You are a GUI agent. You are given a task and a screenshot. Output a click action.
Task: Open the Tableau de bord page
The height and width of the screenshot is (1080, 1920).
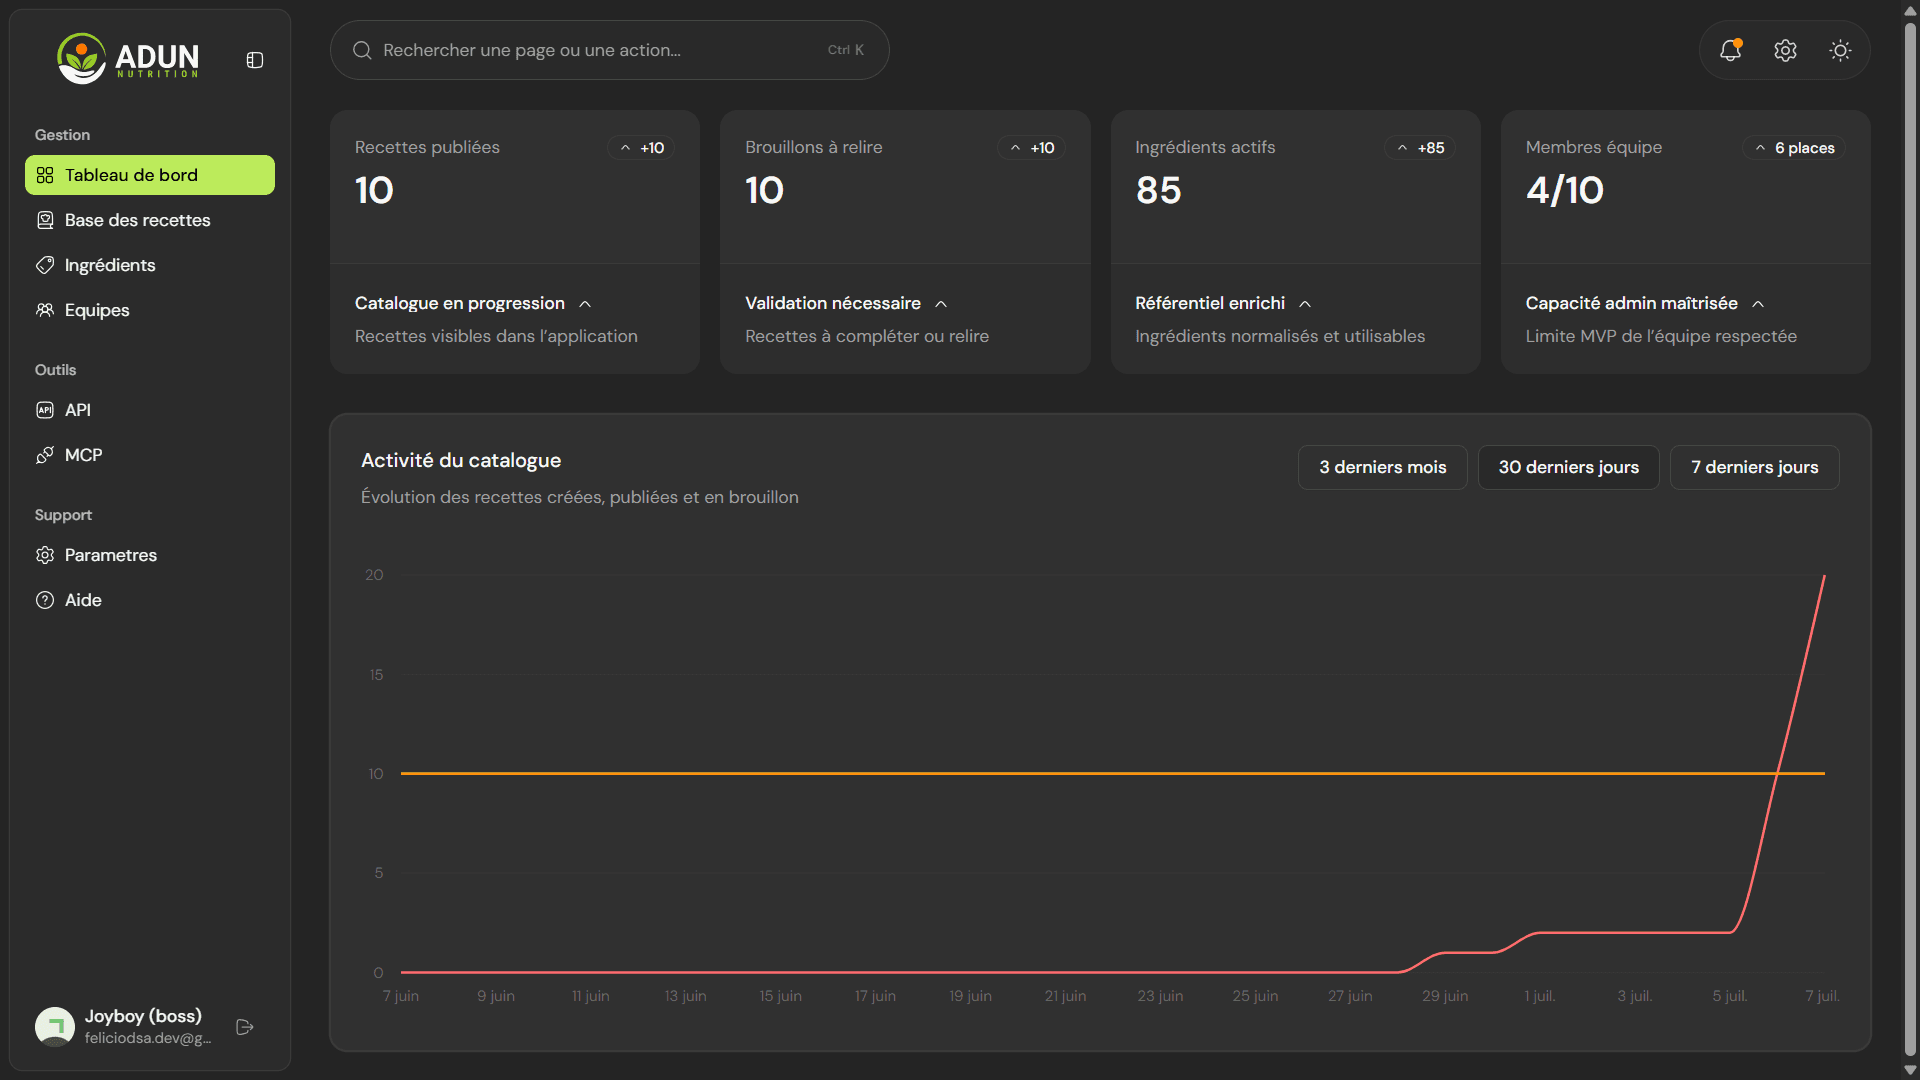pos(150,175)
